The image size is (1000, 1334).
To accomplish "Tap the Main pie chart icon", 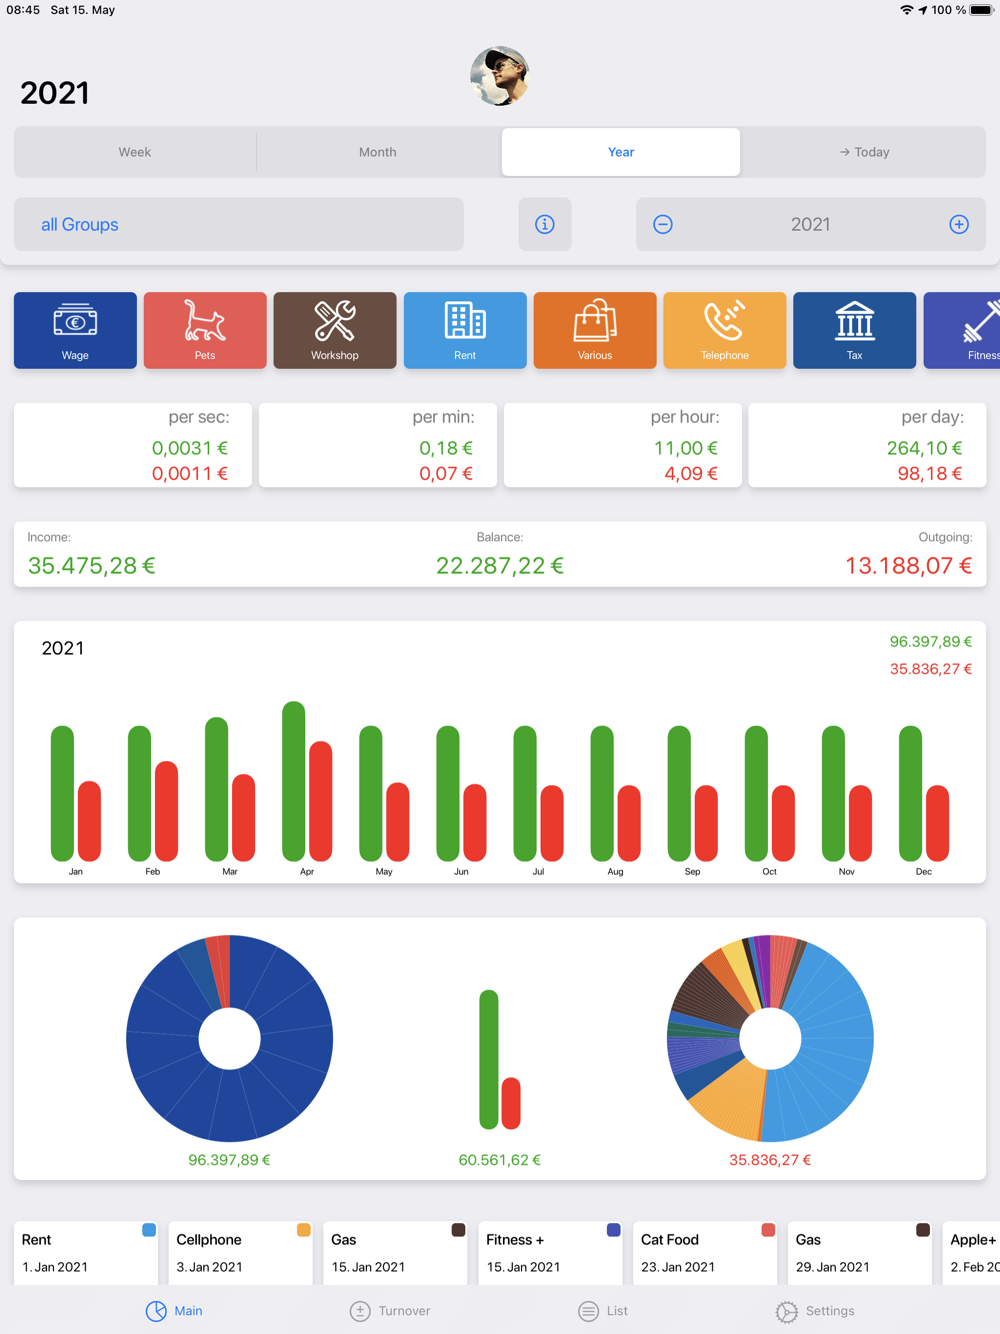I will [156, 1311].
